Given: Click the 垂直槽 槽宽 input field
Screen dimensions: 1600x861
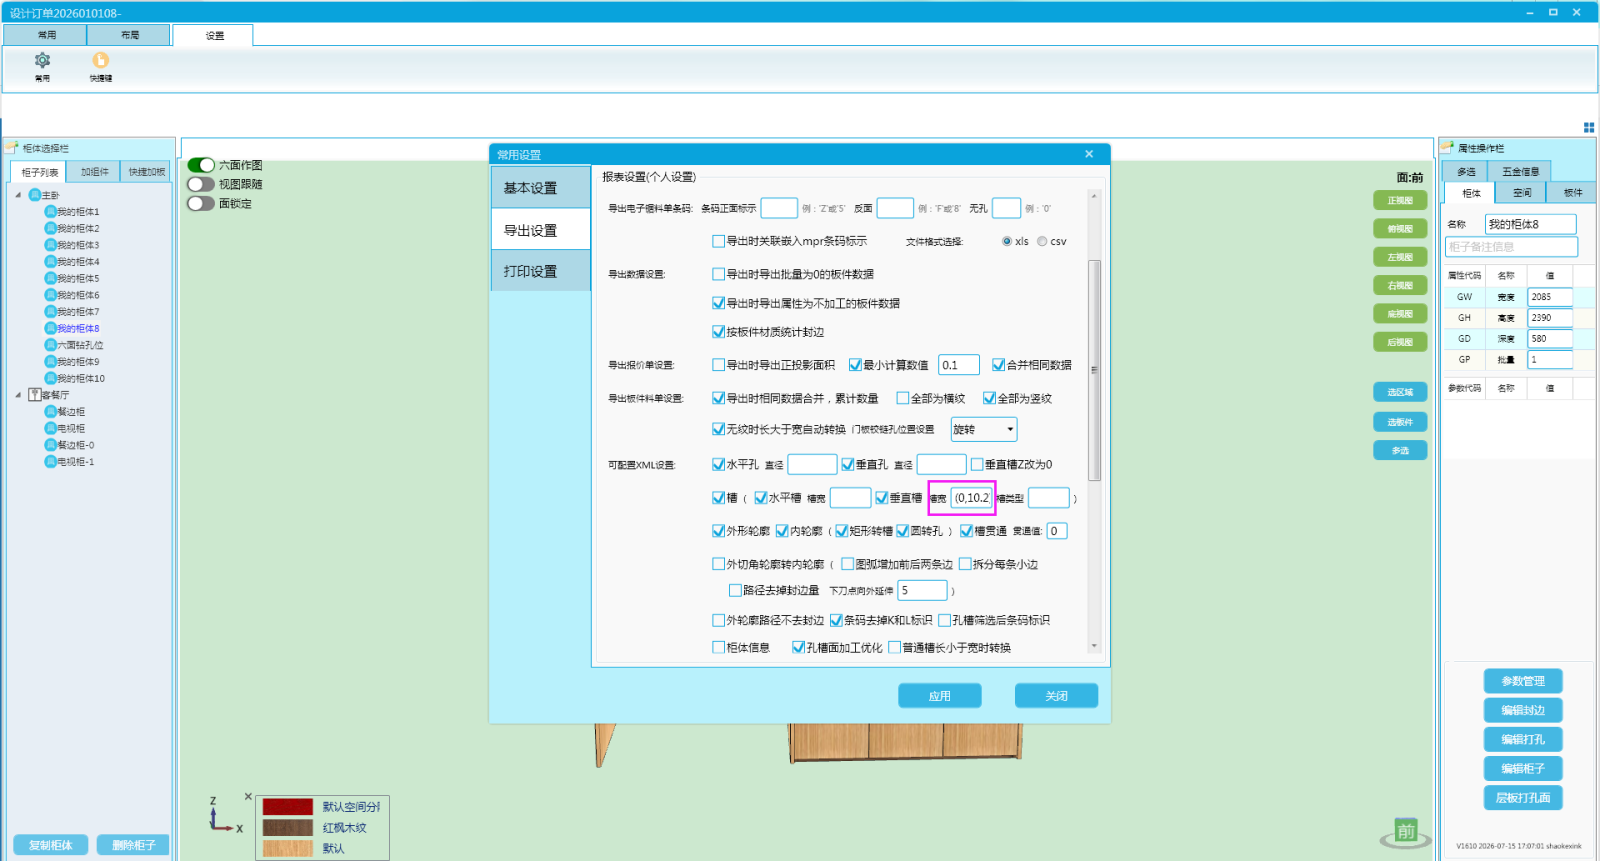Looking at the screenshot, I should coord(971,497).
